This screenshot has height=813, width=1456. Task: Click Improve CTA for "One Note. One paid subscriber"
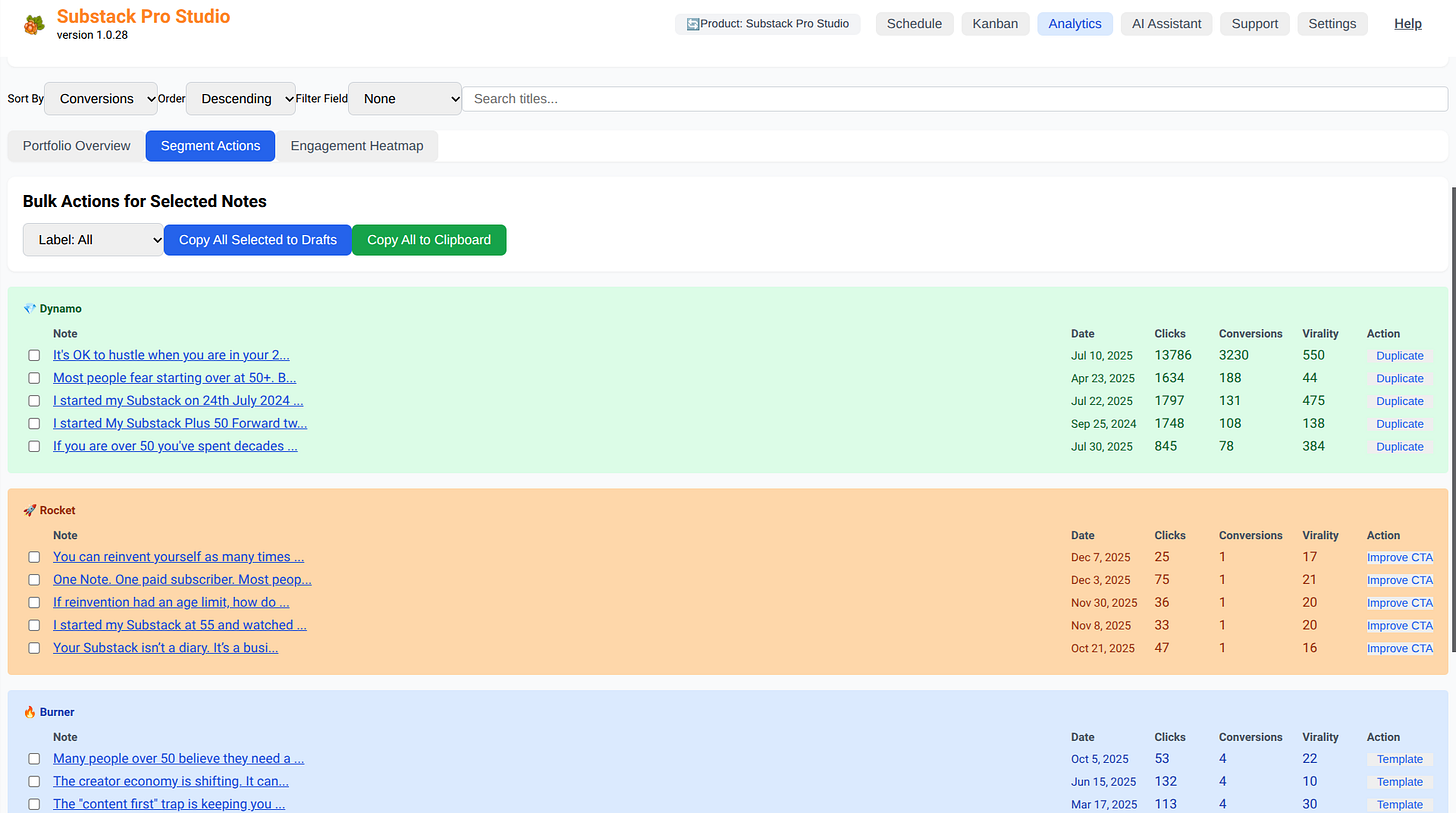(x=1400, y=581)
